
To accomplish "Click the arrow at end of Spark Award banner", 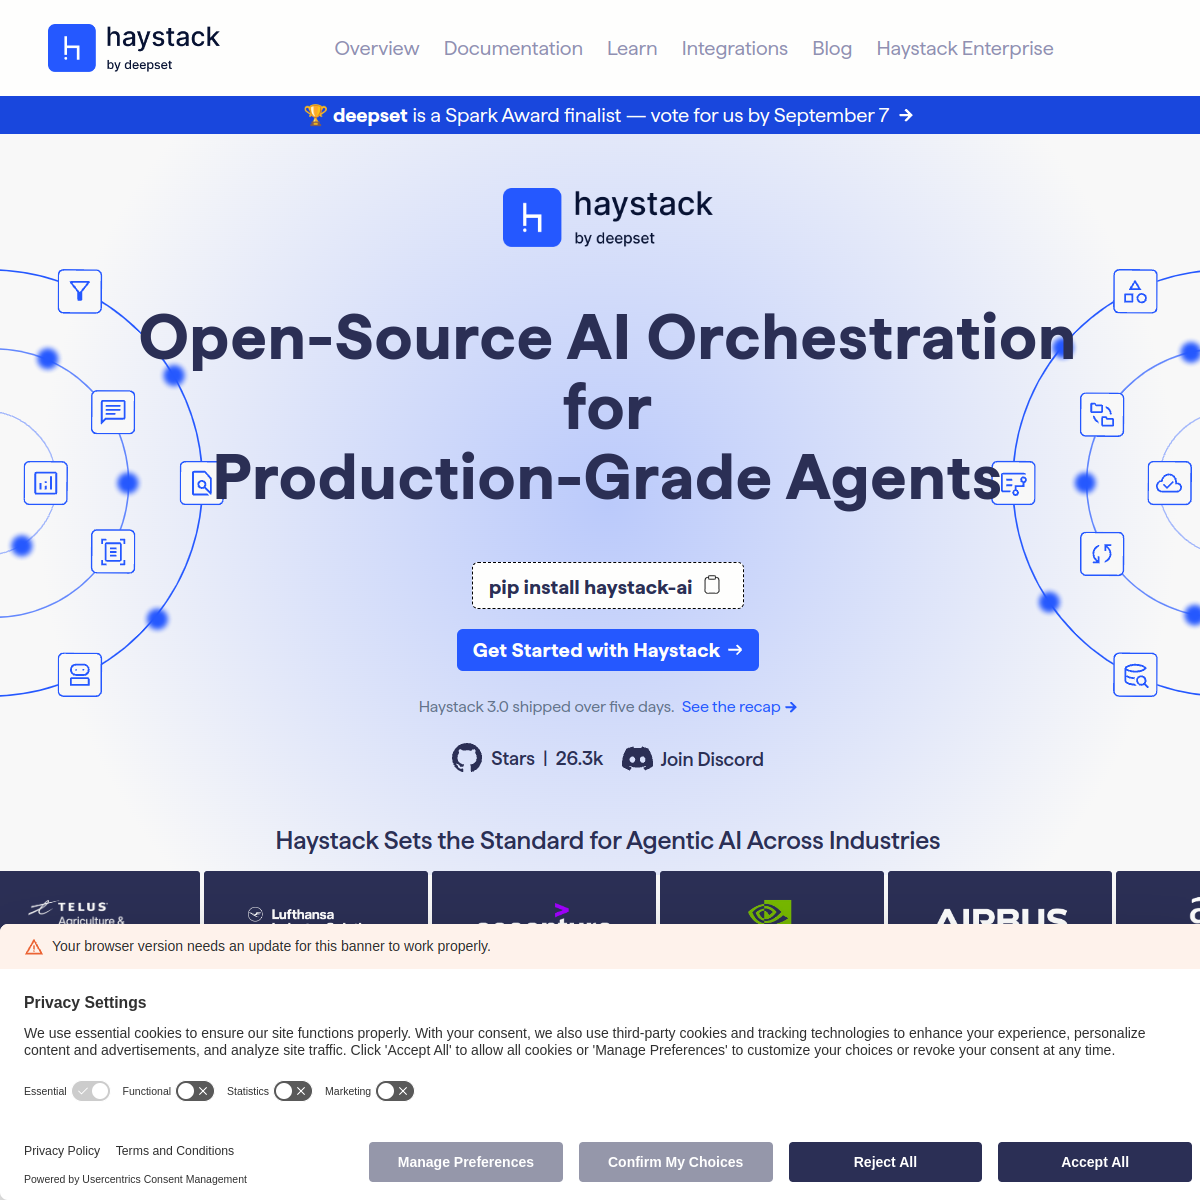I will click(x=906, y=115).
